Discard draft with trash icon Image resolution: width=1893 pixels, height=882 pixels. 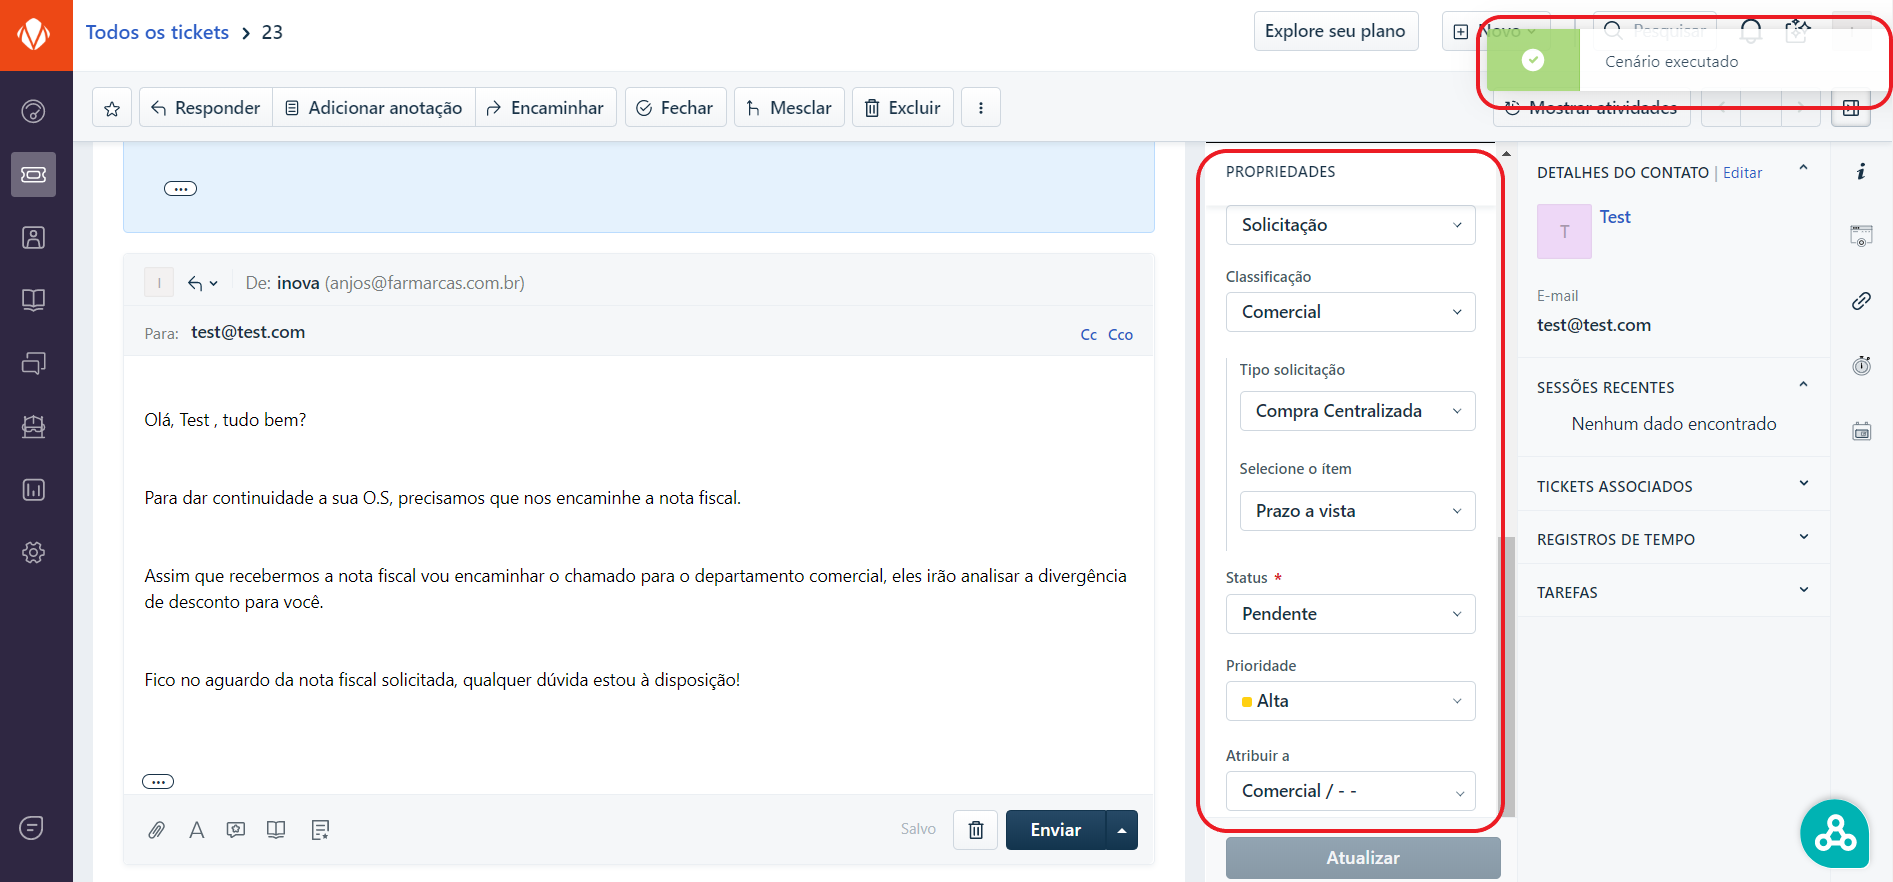[975, 830]
